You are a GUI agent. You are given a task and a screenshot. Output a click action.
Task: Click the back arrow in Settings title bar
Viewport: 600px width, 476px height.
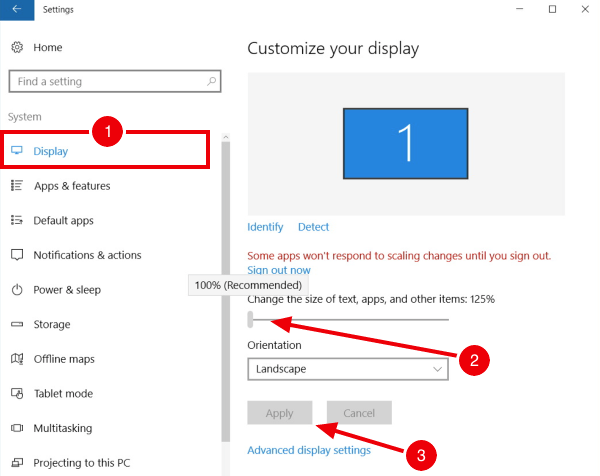(x=17, y=10)
